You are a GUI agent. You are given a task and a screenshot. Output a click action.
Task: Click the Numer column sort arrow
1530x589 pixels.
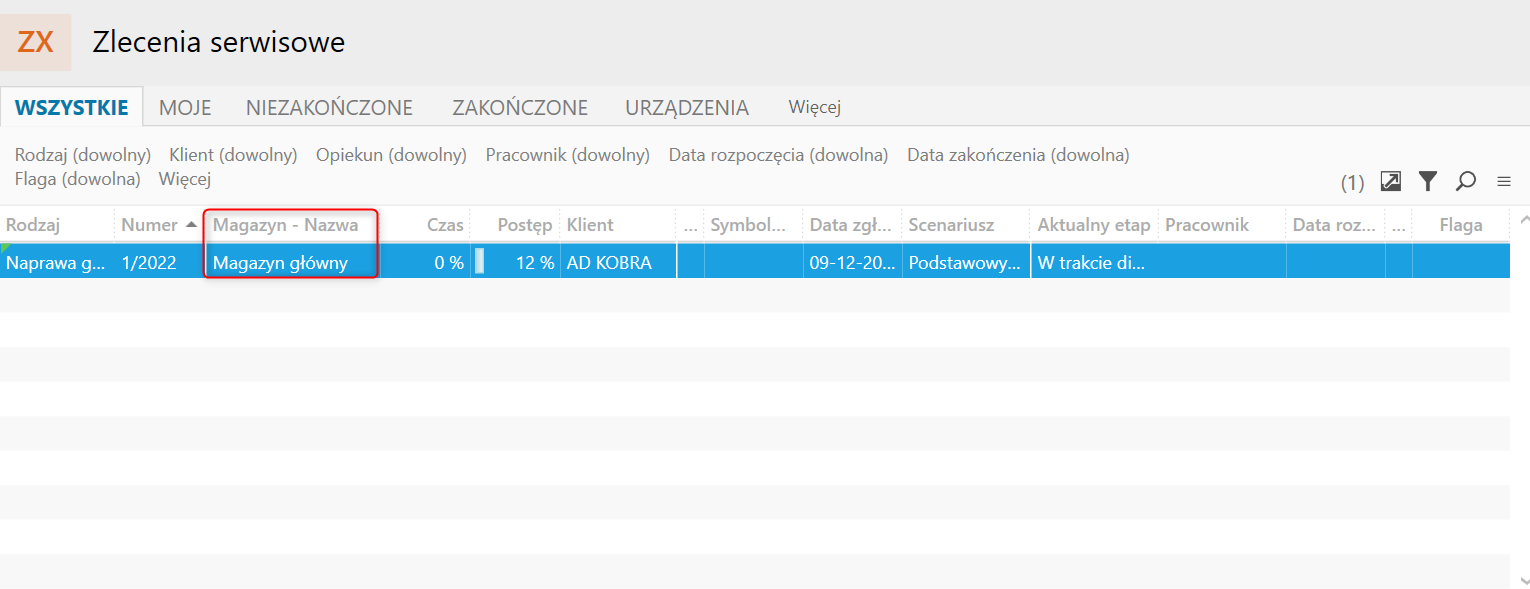[x=191, y=224]
